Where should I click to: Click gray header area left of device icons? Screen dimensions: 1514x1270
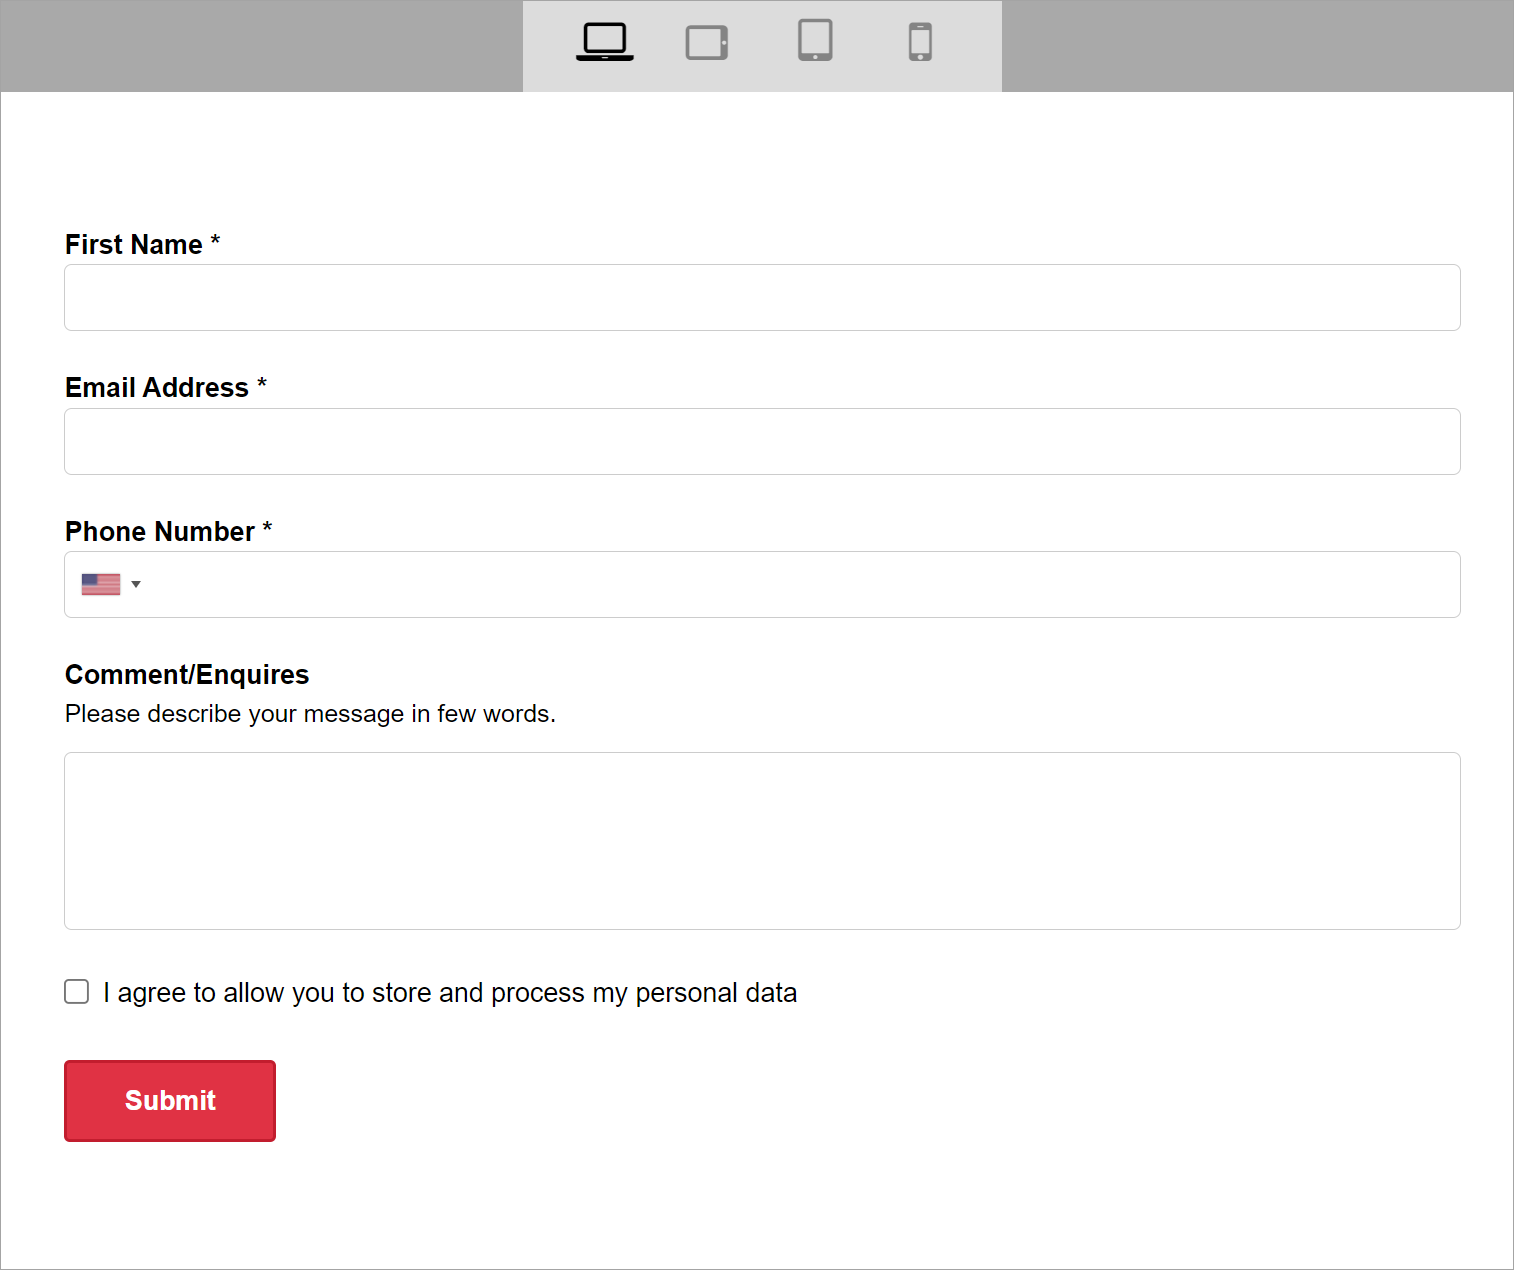pos(260,46)
